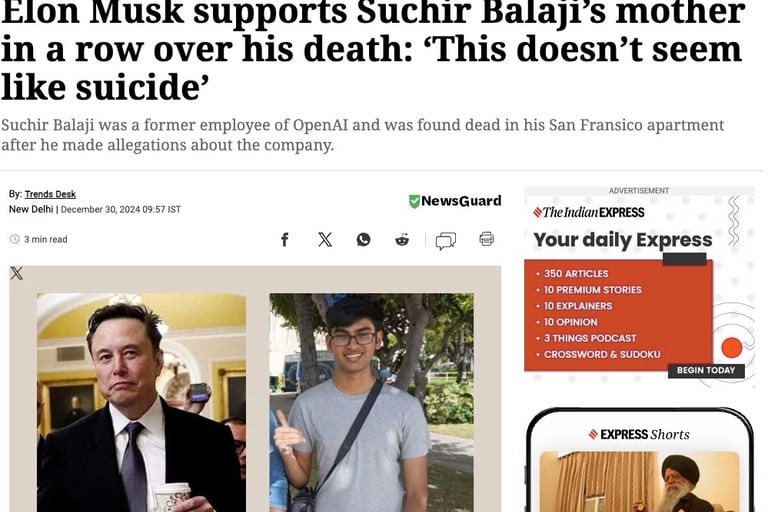Open the comments speech-bubble icon

coord(446,241)
